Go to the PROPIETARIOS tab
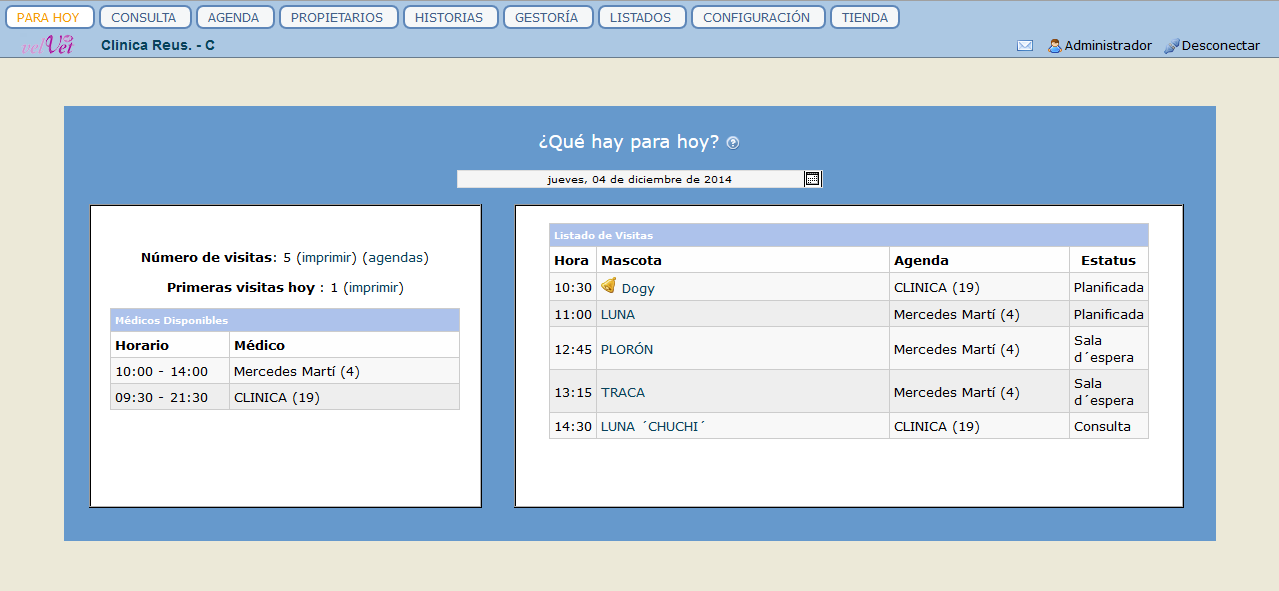 click(337, 18)
